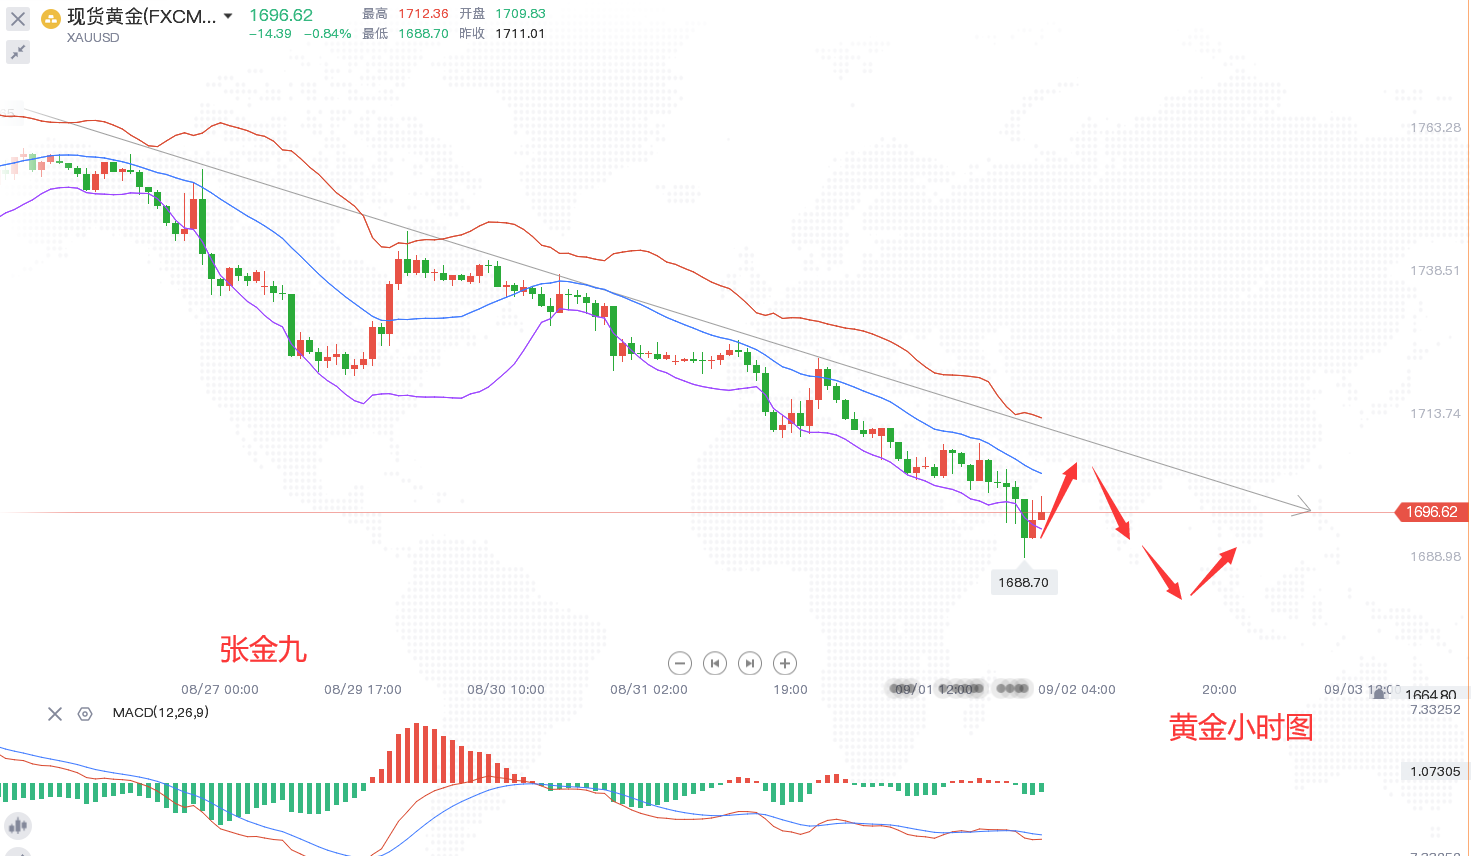Screen dimensions: 1471x856
Task: Open the MACD settings hexagon icon
Action: click(x=85, y=714)
